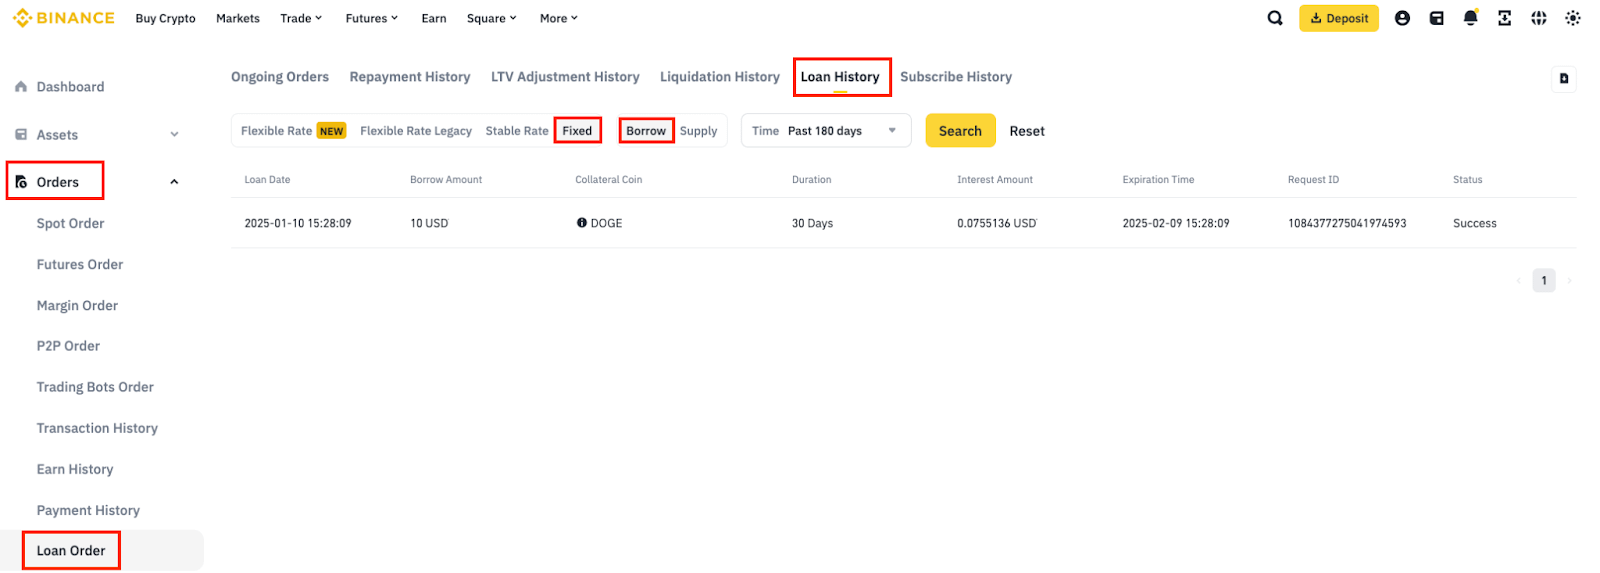This screenshot has height=573, width=1600.
Task: Collapse the Orders sidebar section
Action: [98, 182]
